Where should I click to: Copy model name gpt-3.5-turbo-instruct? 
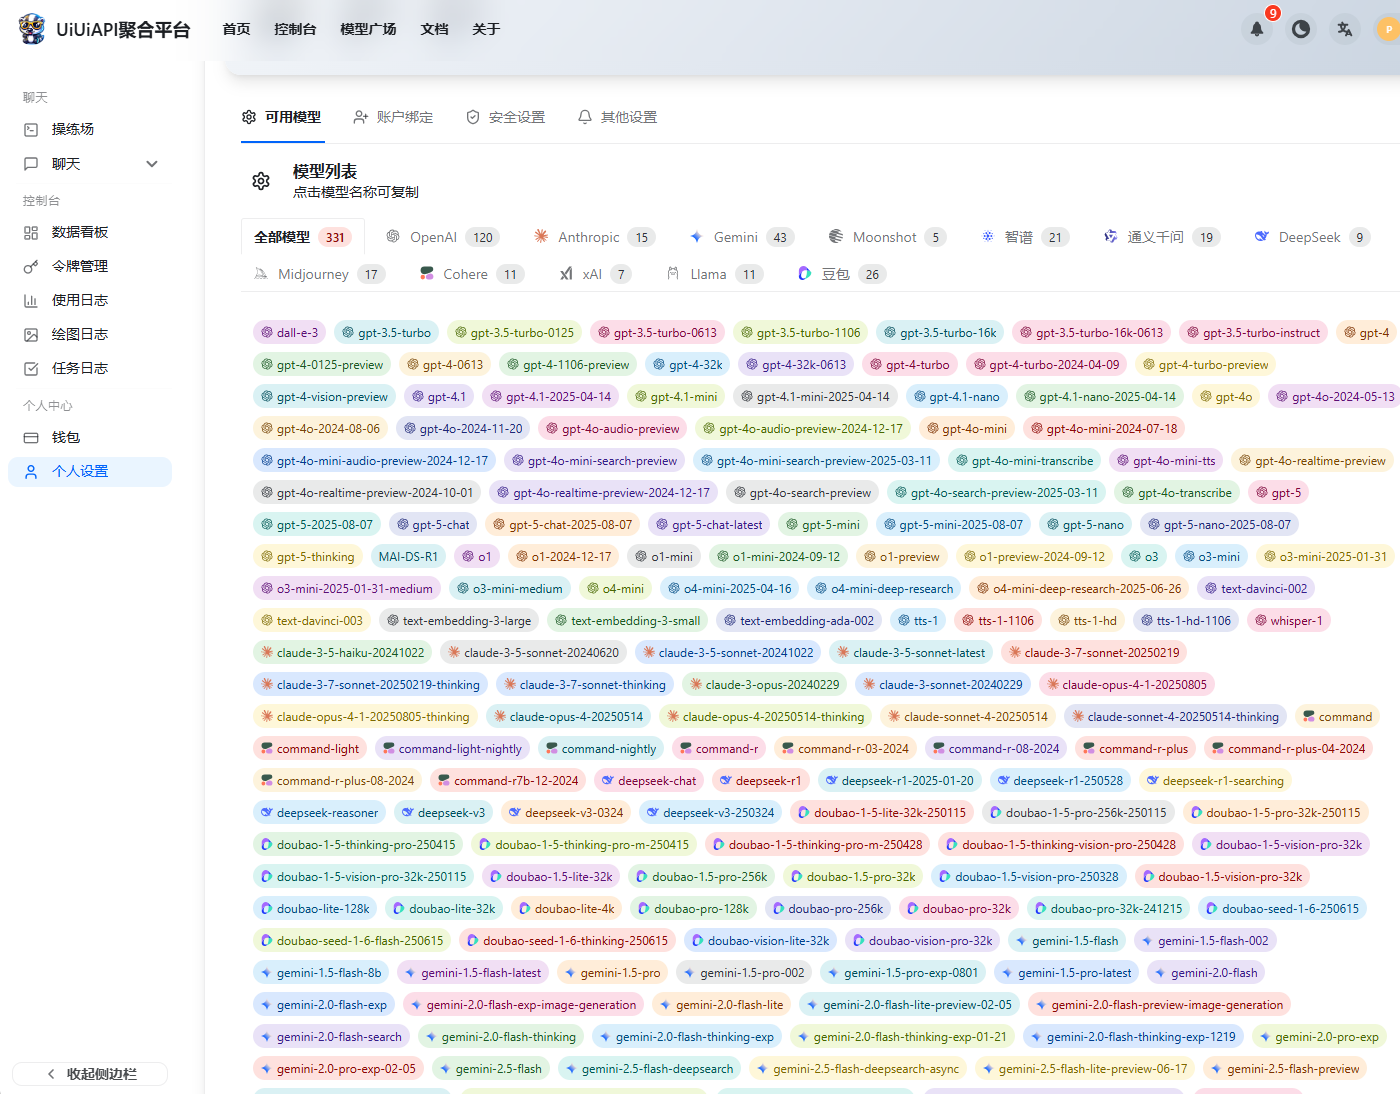(x=1253, y=333)
